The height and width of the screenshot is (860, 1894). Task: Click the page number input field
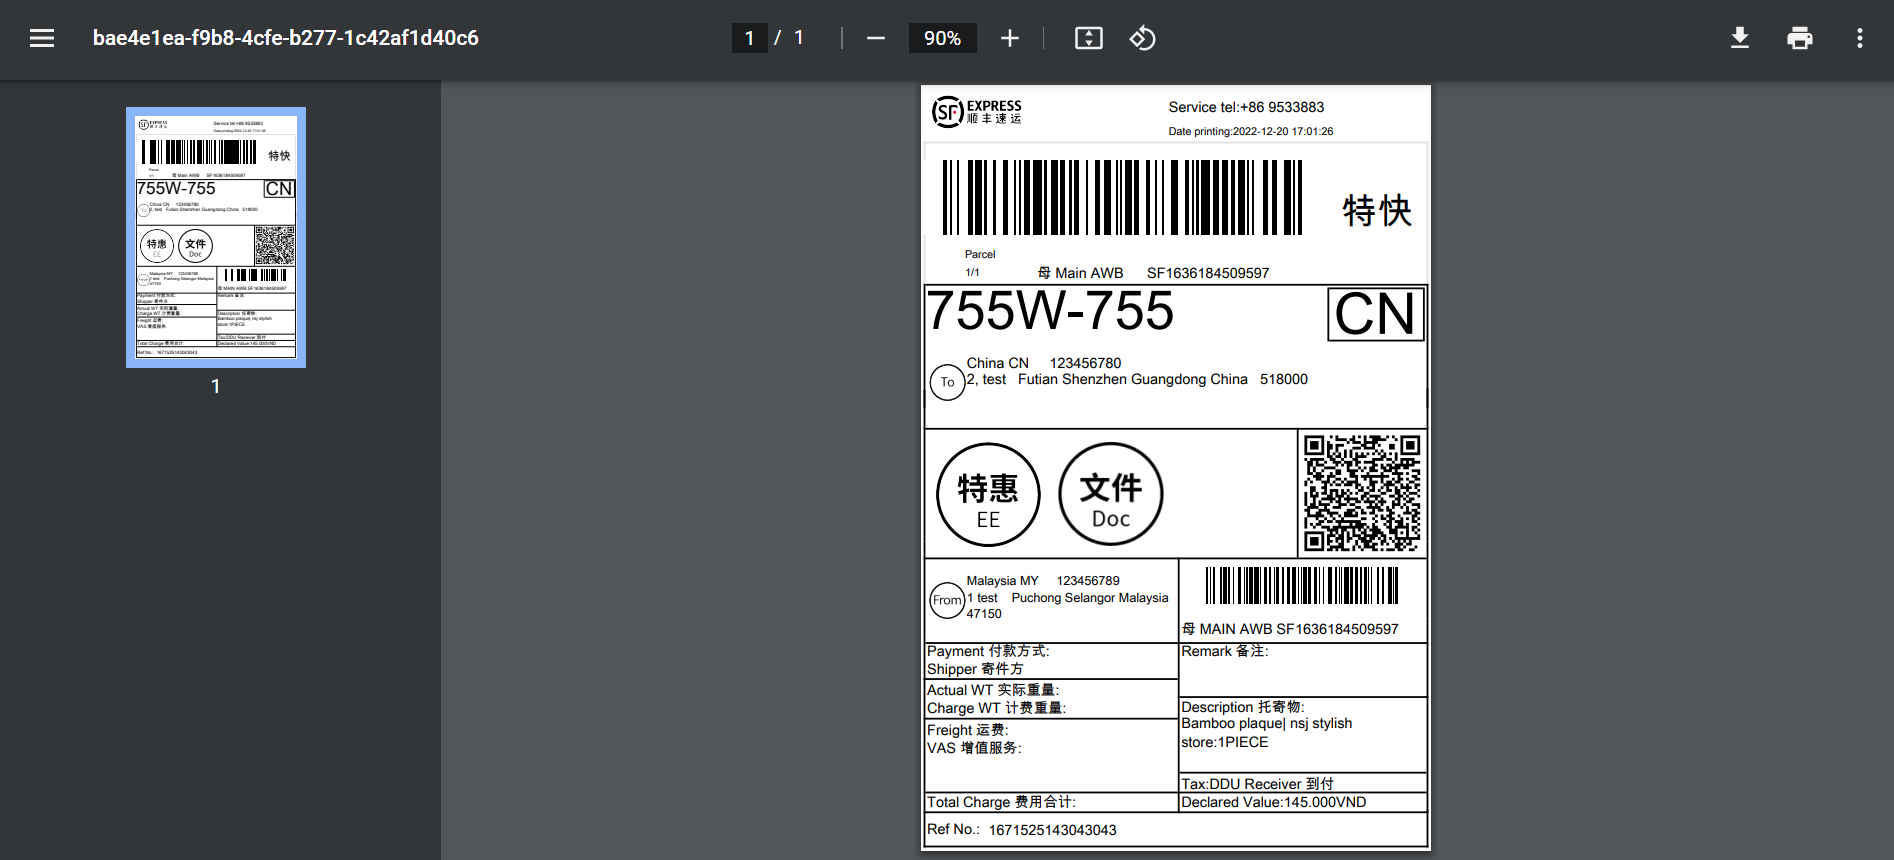pyautogui.click(x=749, y=38)
